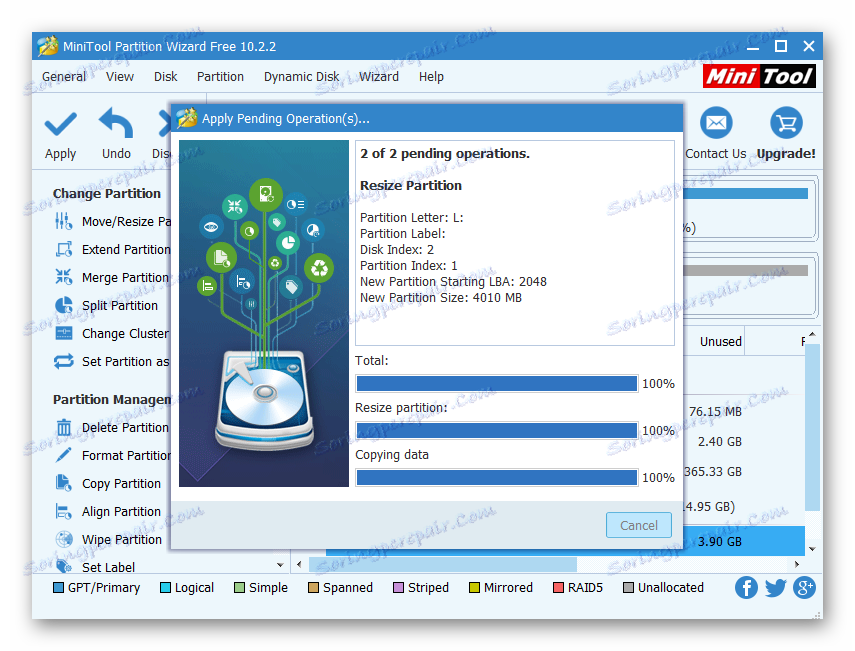
Task: Click the Undo toolbar label
Action: [x=116, y=154]
